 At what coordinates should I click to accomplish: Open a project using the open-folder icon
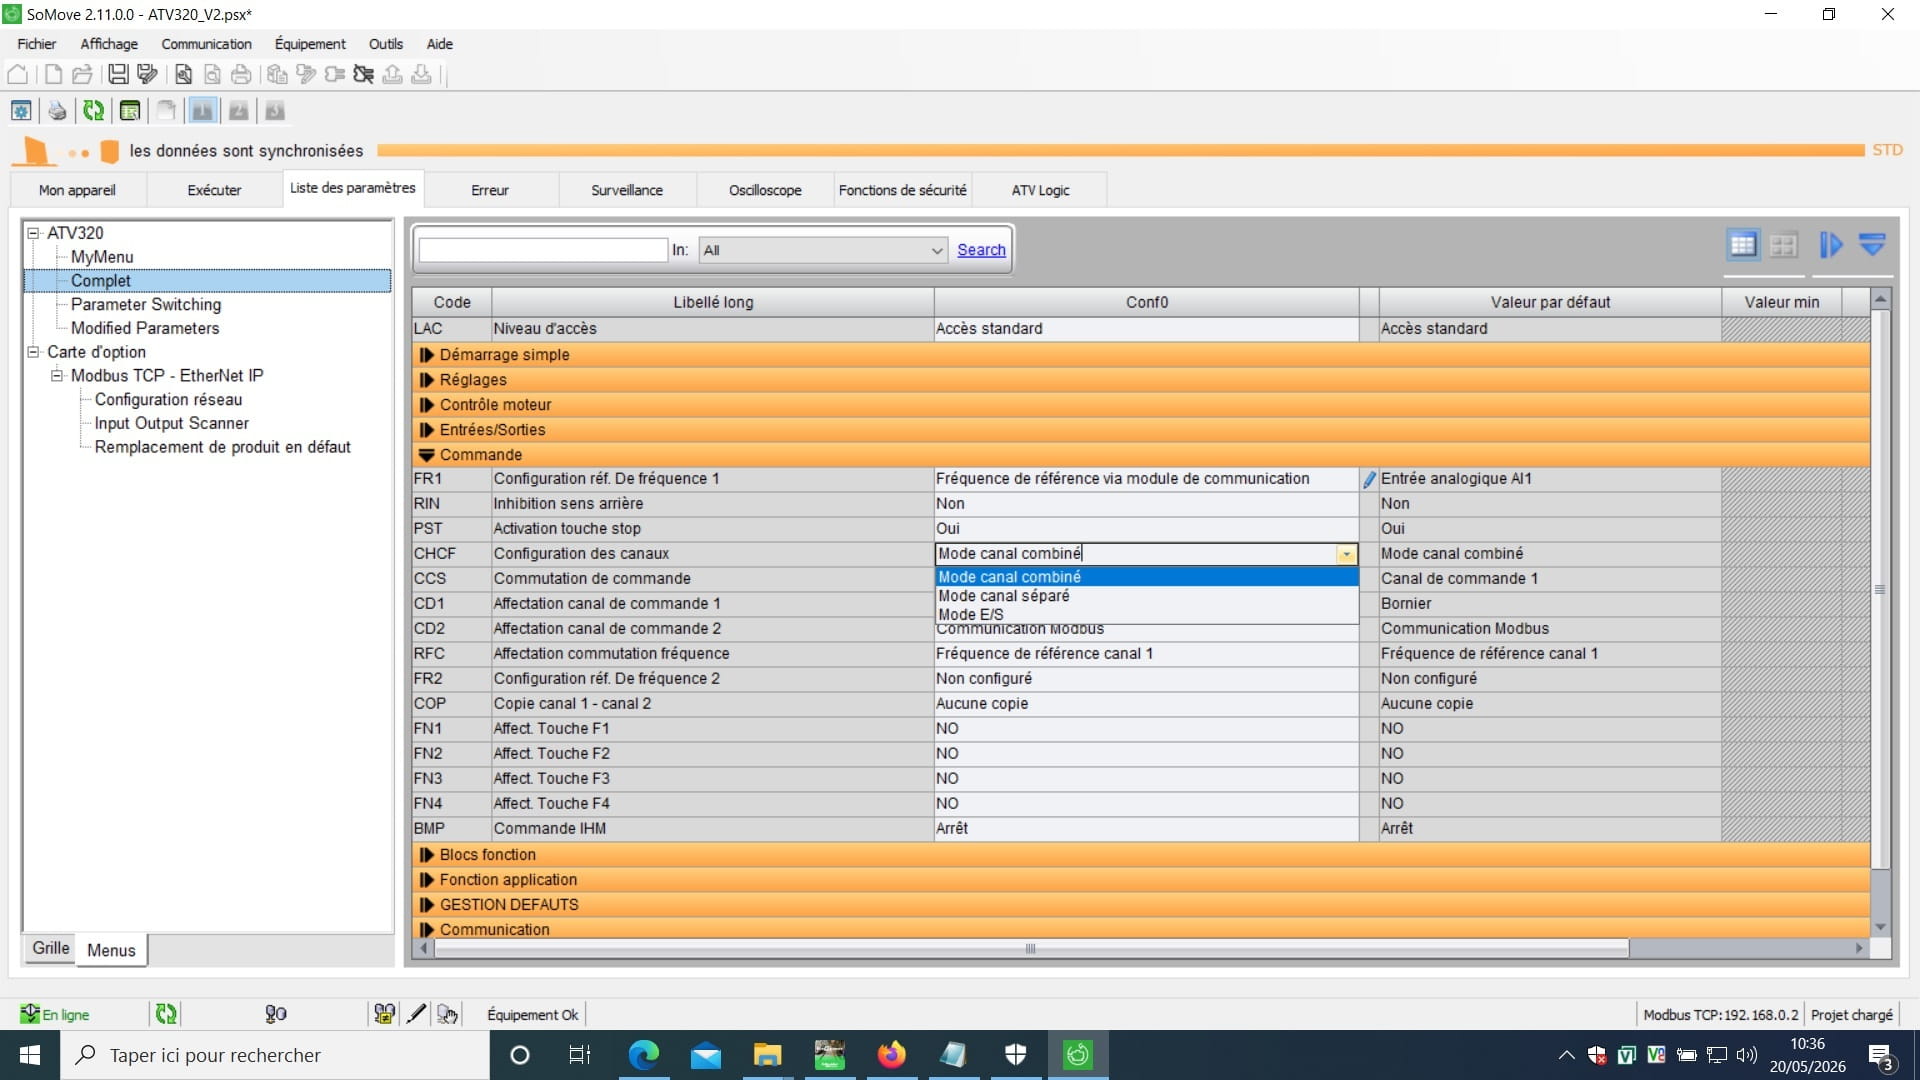(82, 74)
